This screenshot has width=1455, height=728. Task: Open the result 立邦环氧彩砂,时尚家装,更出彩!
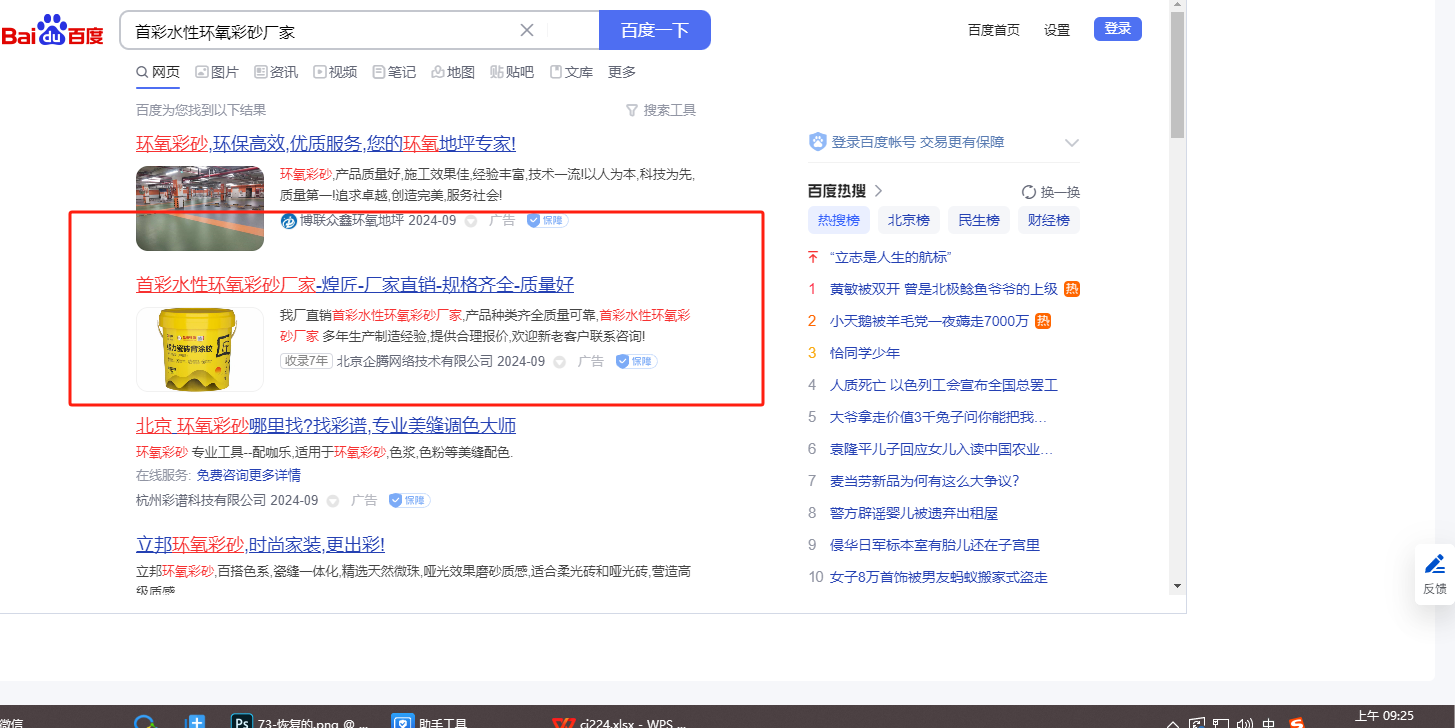click(260, 545)
